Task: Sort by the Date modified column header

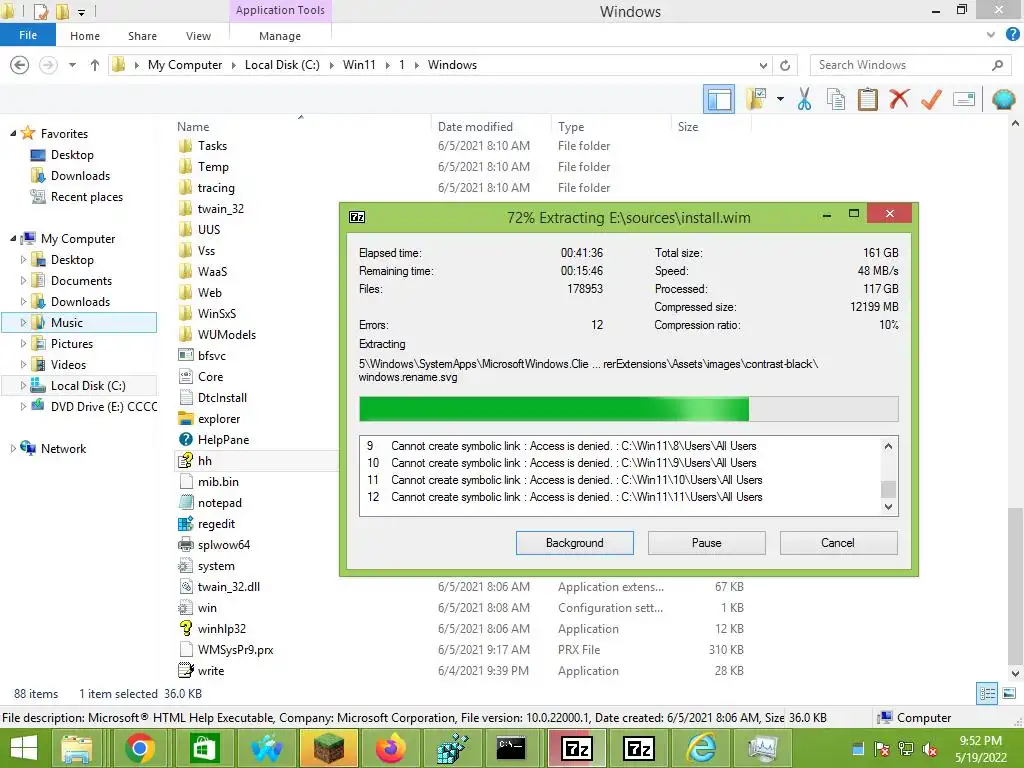Action: pos(475,127)
